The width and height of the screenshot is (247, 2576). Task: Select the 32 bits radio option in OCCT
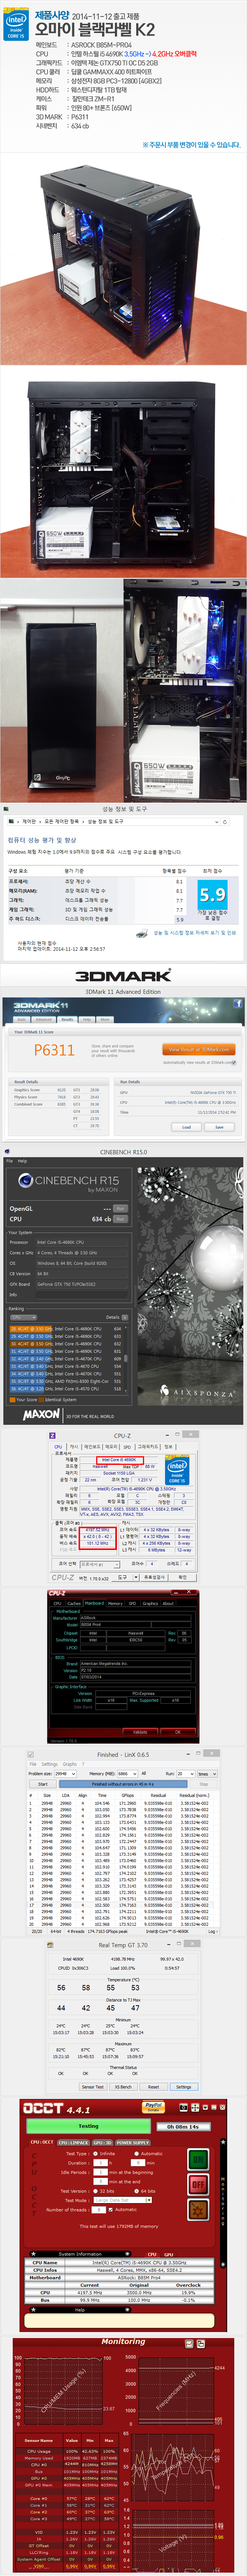[97, 2191]
